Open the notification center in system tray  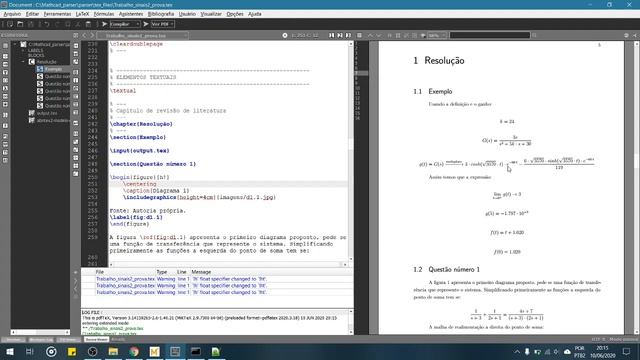(x=627, y=351)
